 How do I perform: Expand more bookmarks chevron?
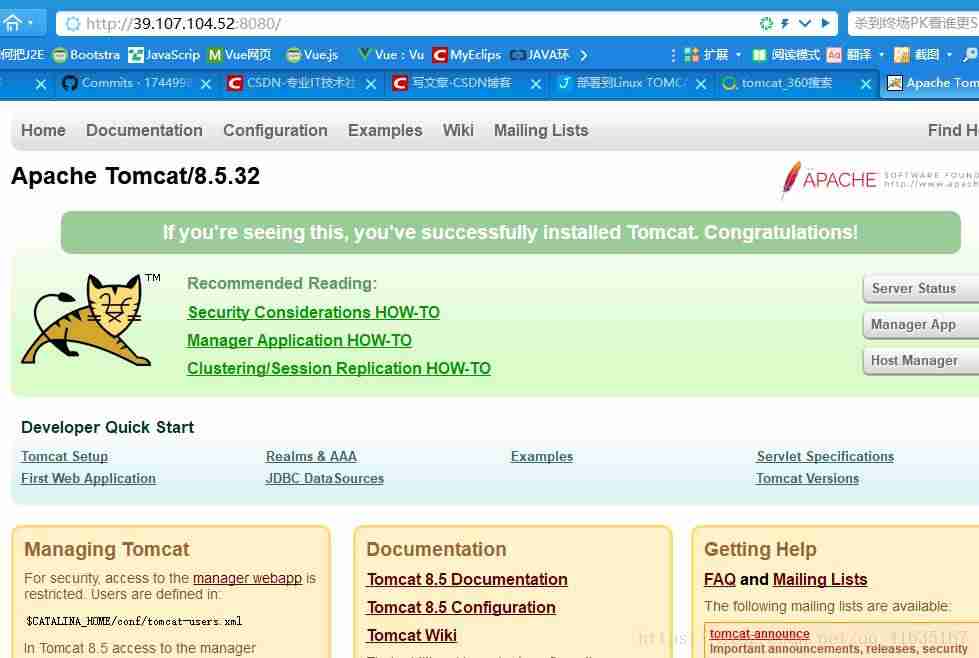583,55
